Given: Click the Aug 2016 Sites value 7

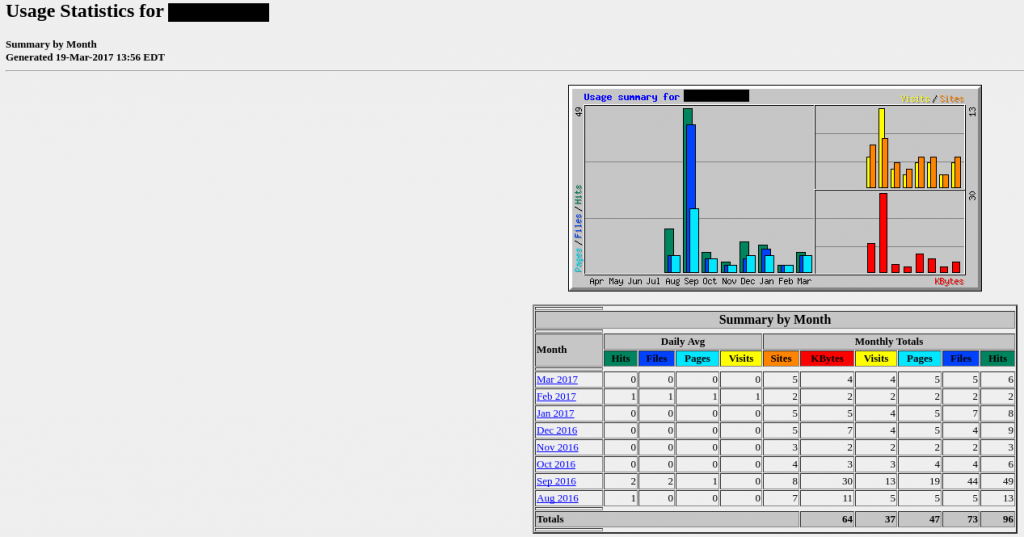Looking at the screenshot, I should [x=795, y=498].
